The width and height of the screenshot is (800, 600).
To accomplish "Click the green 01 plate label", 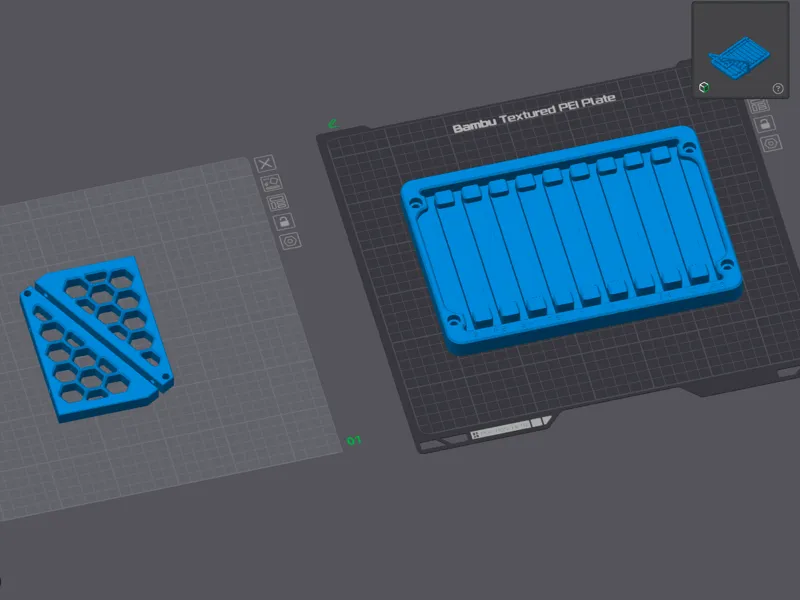I will [x=354, y=440].
